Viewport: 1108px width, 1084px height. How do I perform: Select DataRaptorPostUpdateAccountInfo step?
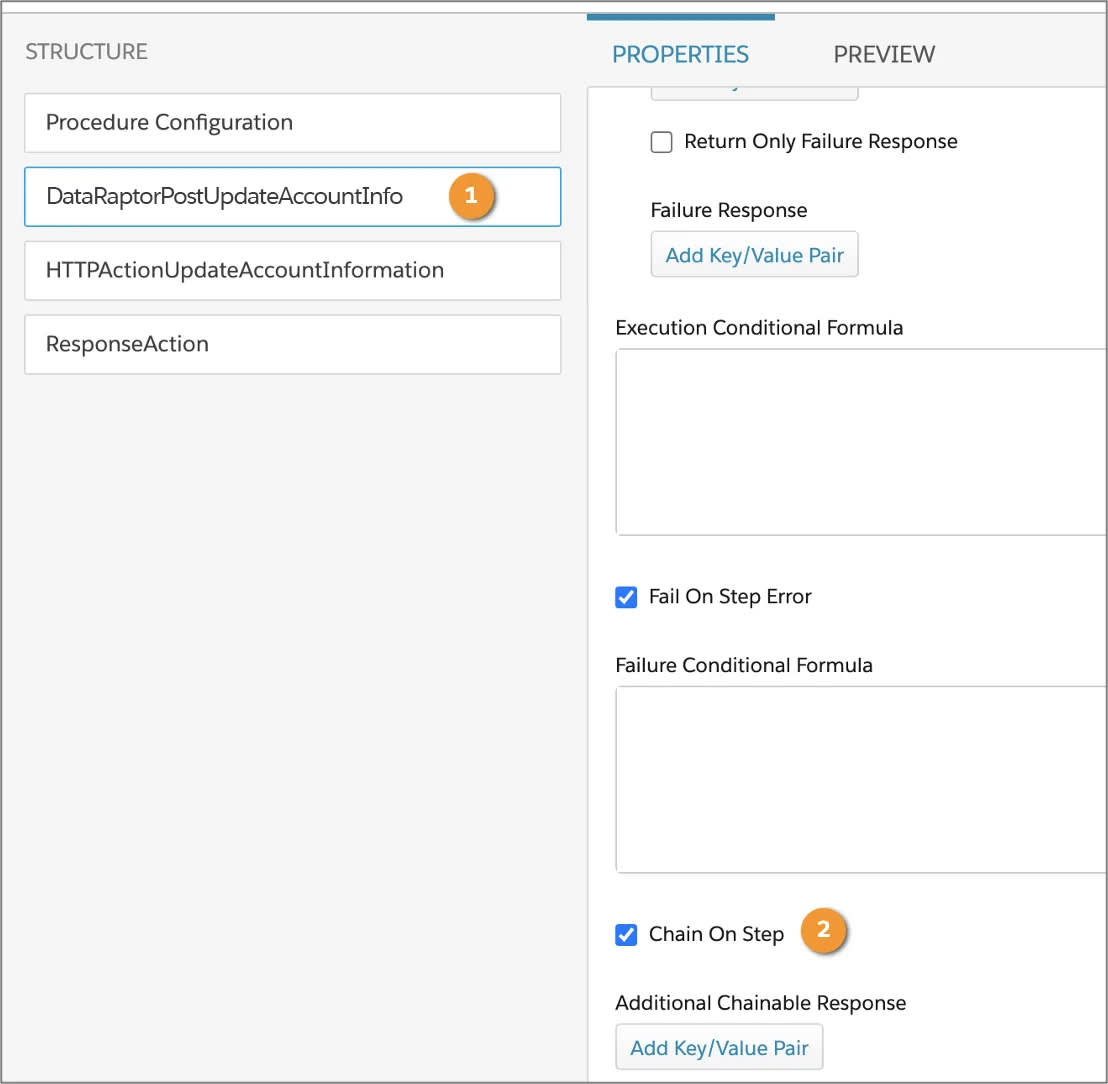tap(293, 196)
